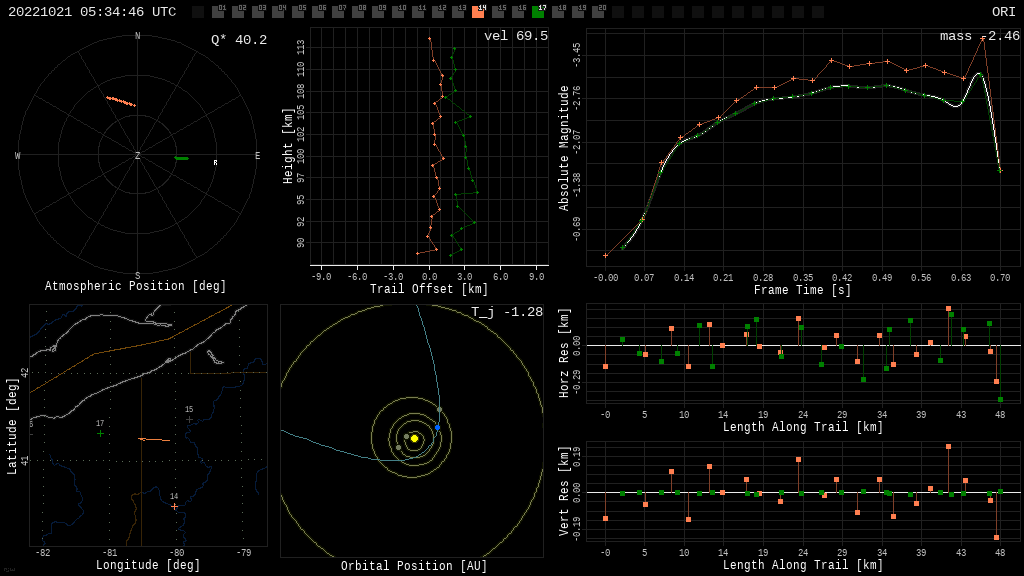Viewport: 1024px width, 576px height.
Task: Select station indicator 04 in top bar
Action: click(x=278, y=11)
